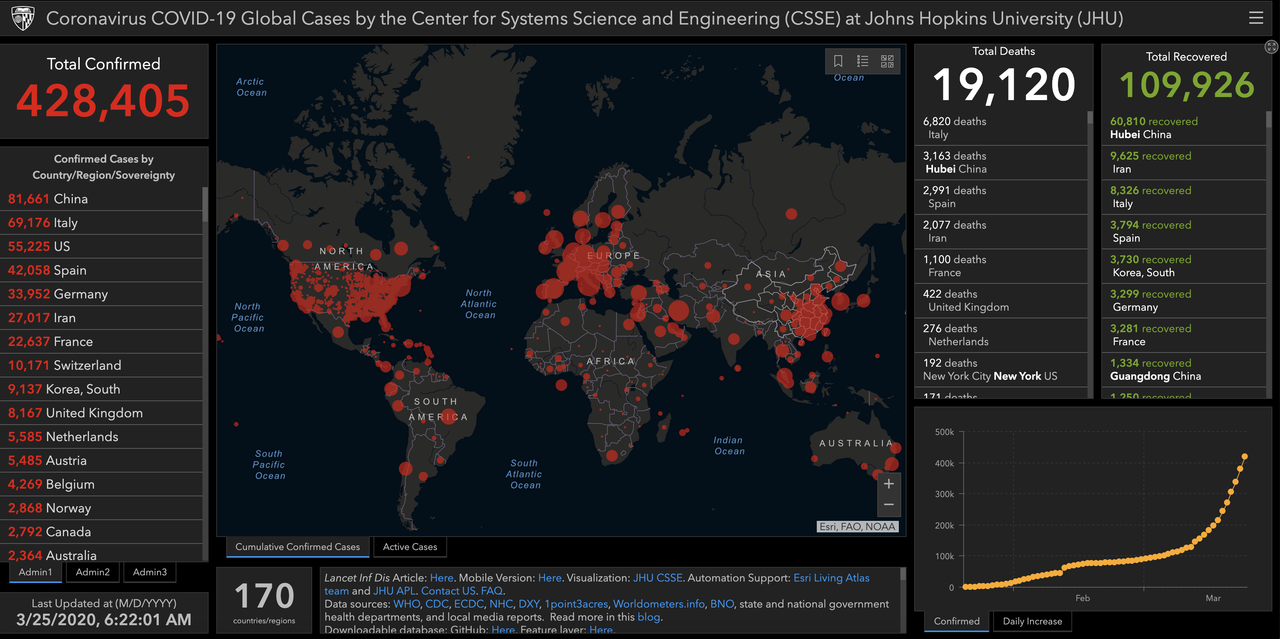Open the JHU CSSE visualization link
Image resolution: width=1280 pixels, height=639 pixels.
[657, 578]
